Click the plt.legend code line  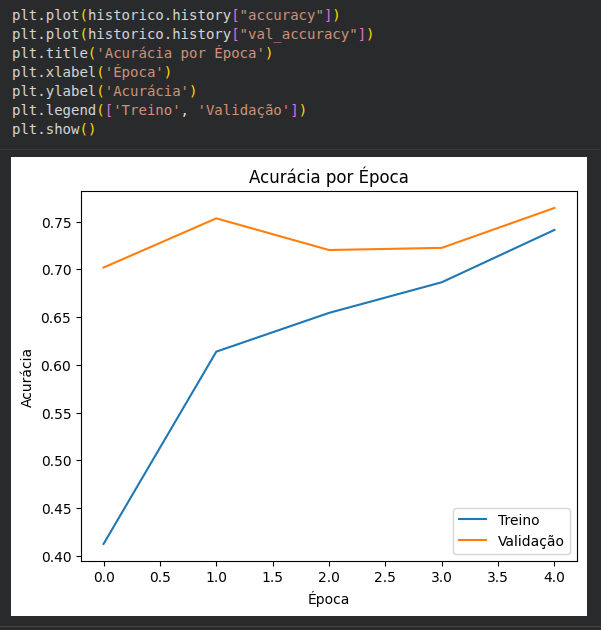click(x=159, y=110)
